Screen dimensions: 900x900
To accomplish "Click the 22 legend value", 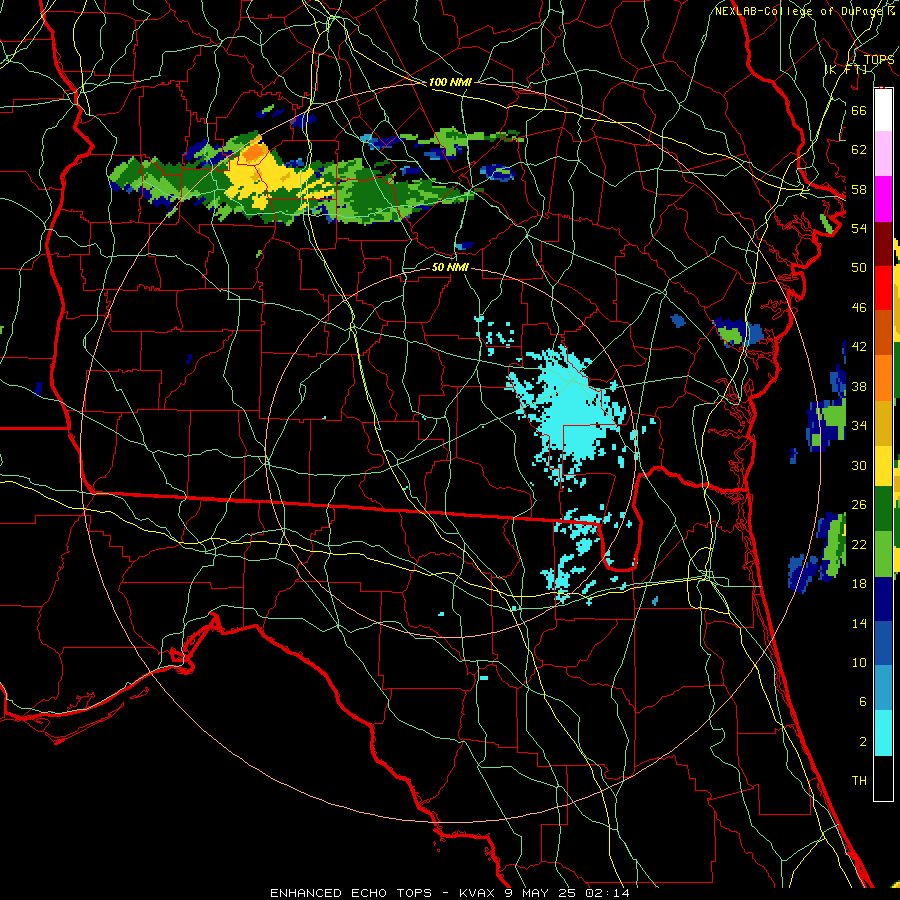I will [859, 544].
